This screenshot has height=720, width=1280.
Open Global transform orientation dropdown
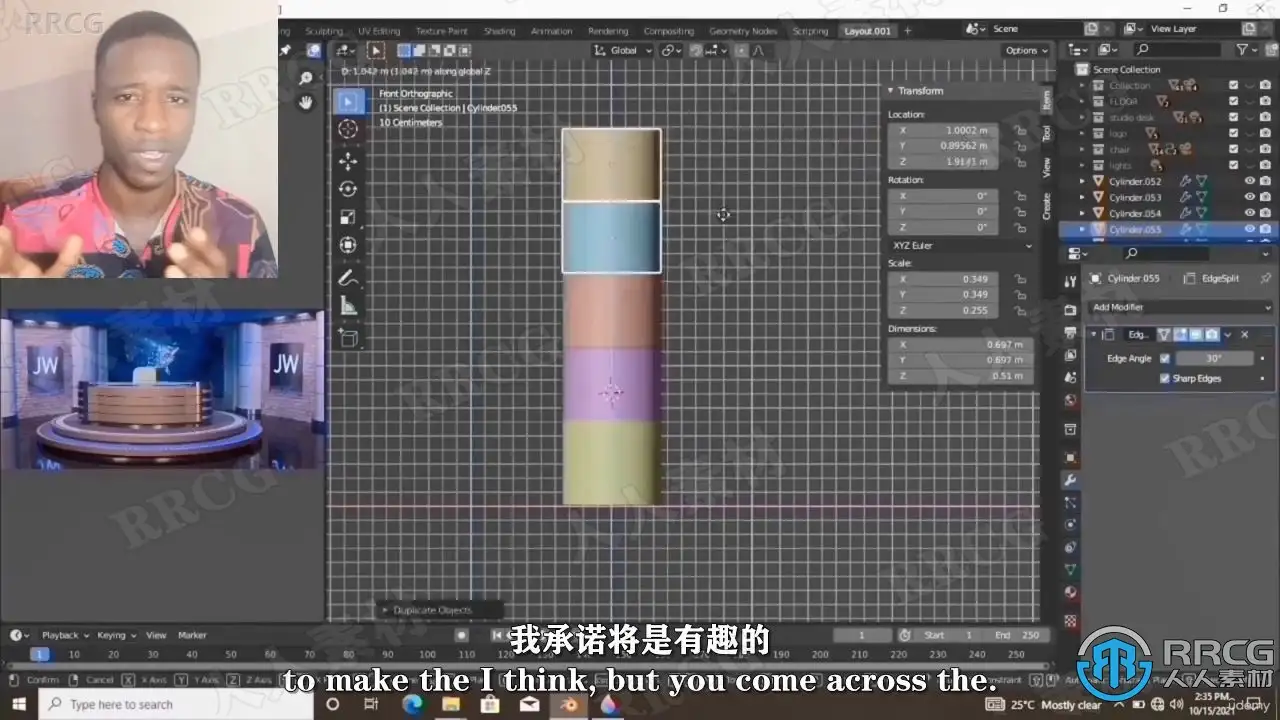point(622,50)
